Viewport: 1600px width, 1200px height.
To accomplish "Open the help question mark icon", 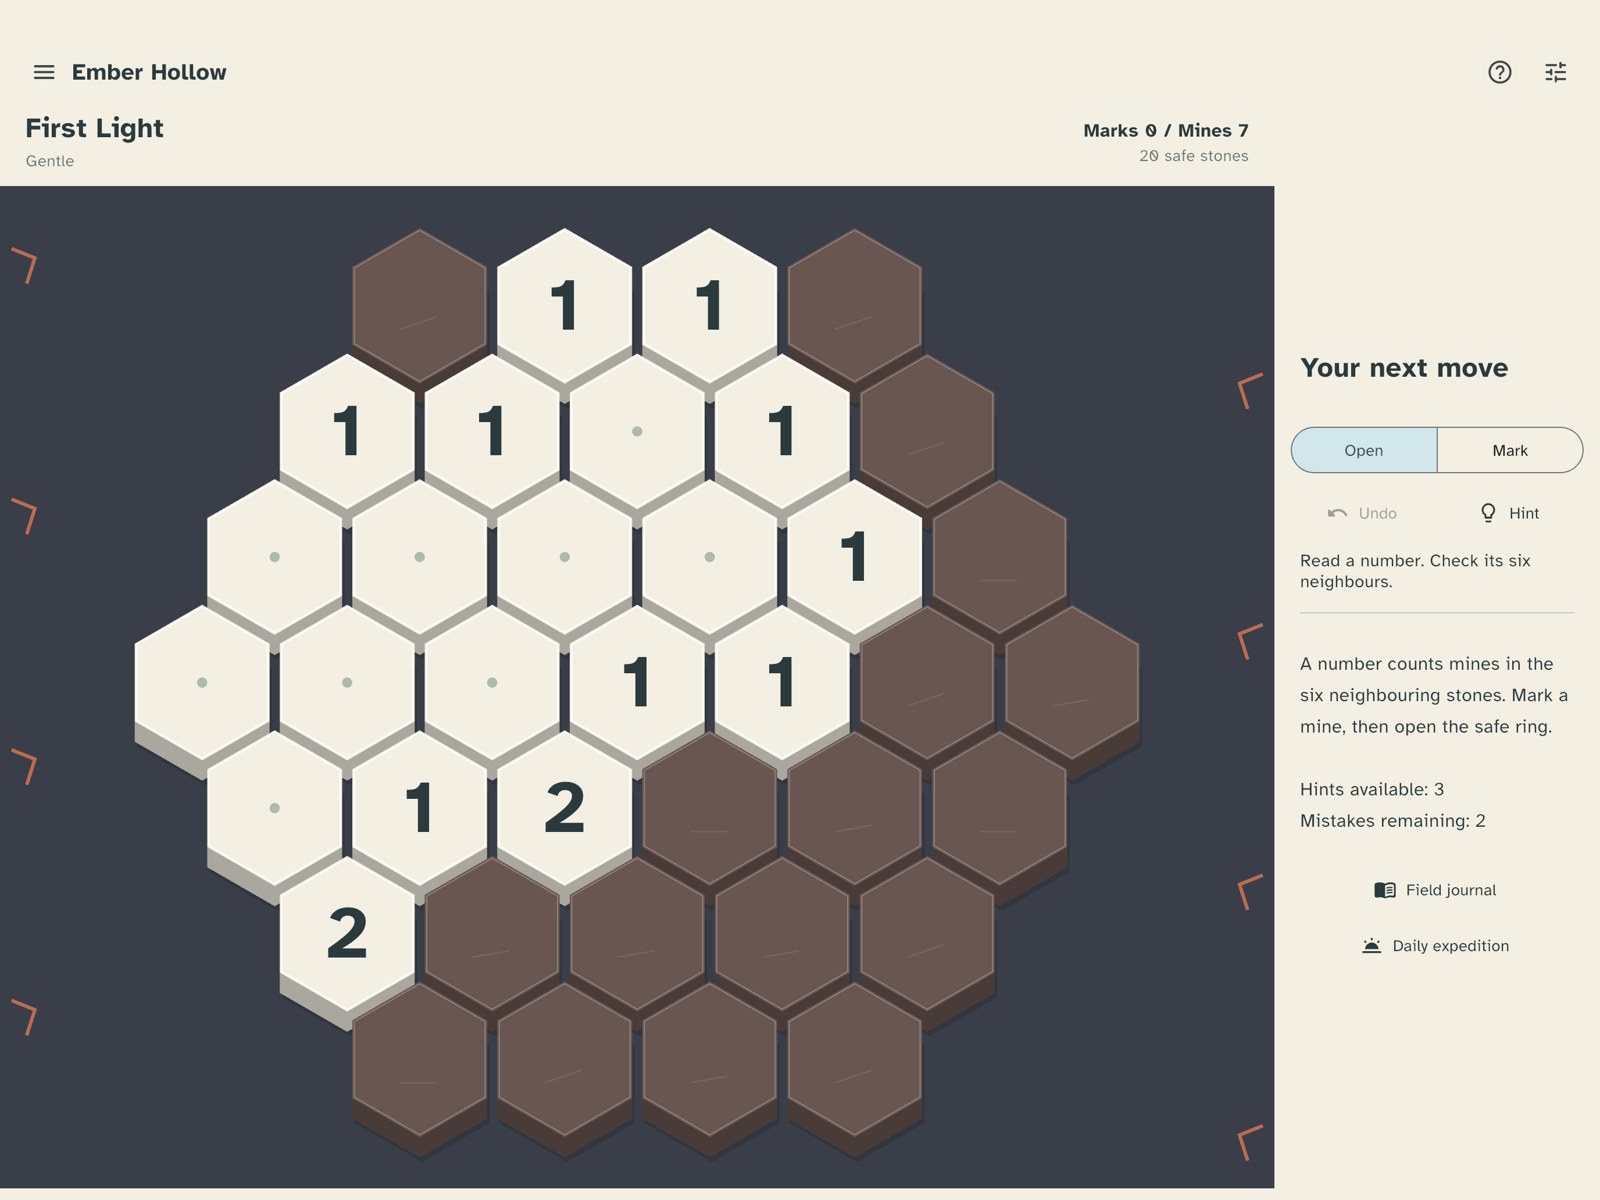I will coord(1499,72).
